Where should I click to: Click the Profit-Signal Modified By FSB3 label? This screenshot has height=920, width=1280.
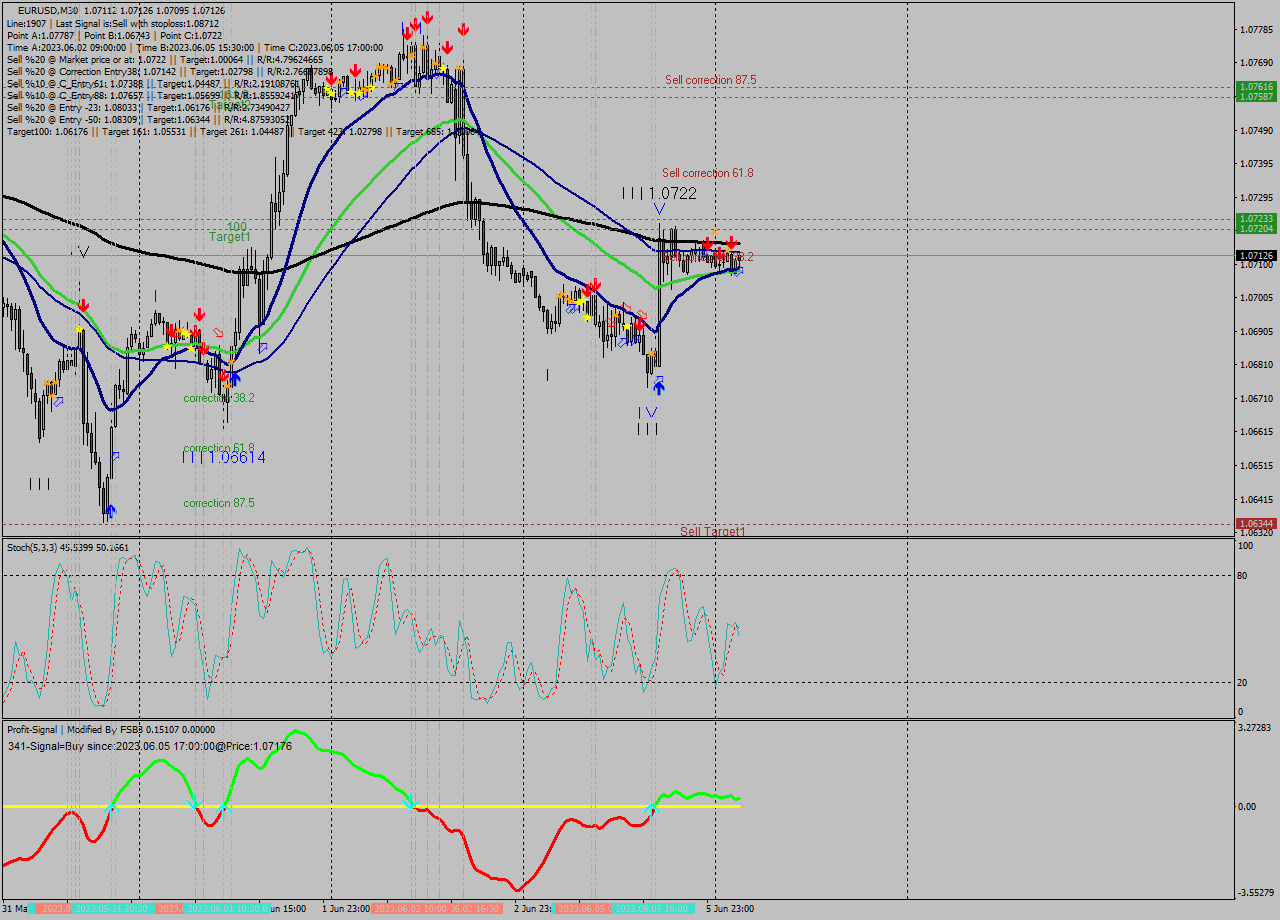click(62, 729)
